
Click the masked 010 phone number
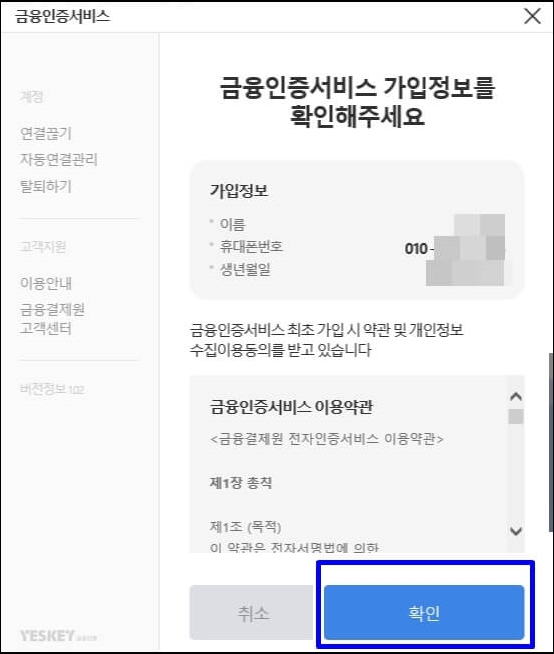coord(455,249)
